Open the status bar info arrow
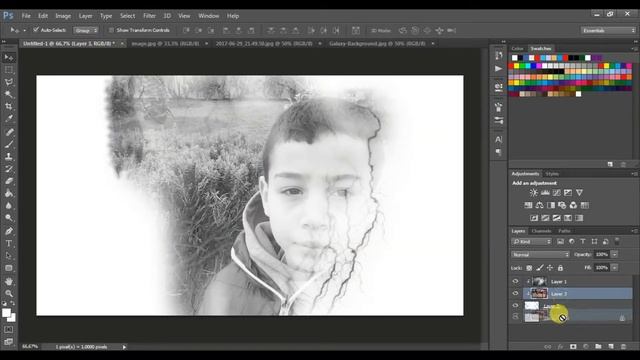Image resolution: width=640 pixels, height=360 pixels. tap(124, 347)
